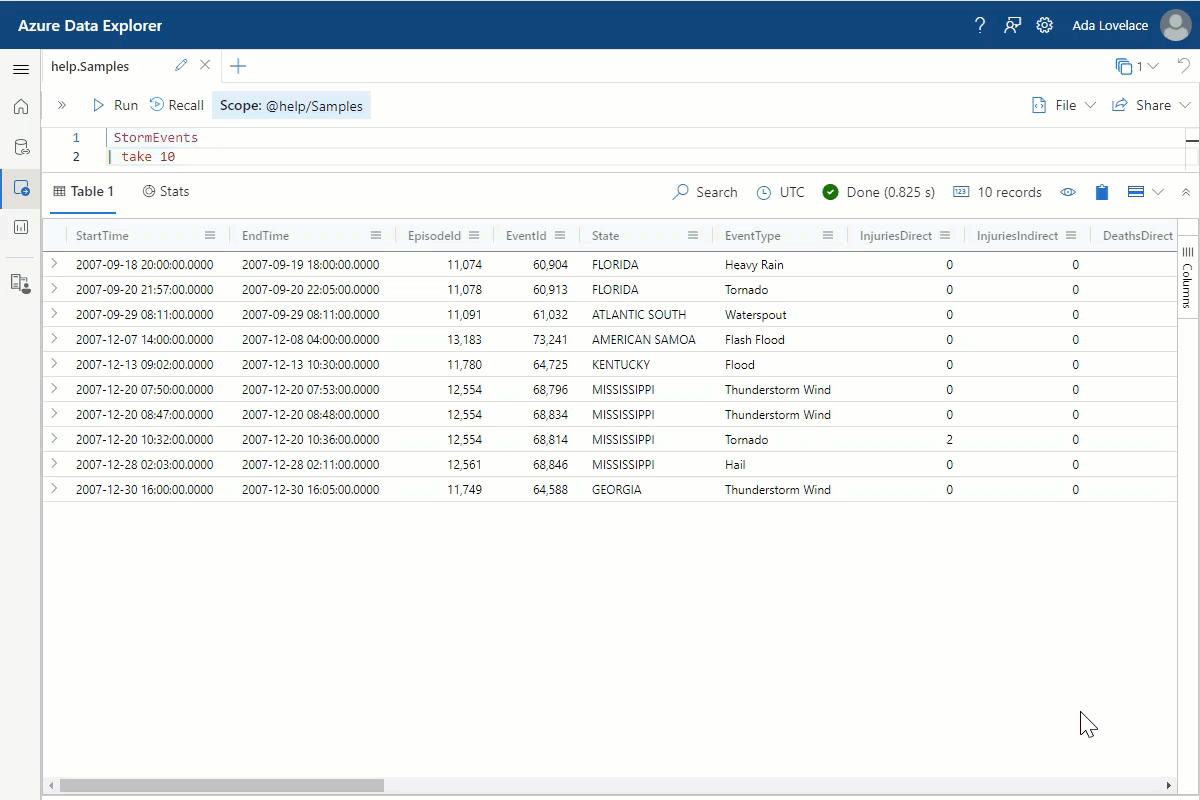Open settings gear icon

(x=1045, y=25)
